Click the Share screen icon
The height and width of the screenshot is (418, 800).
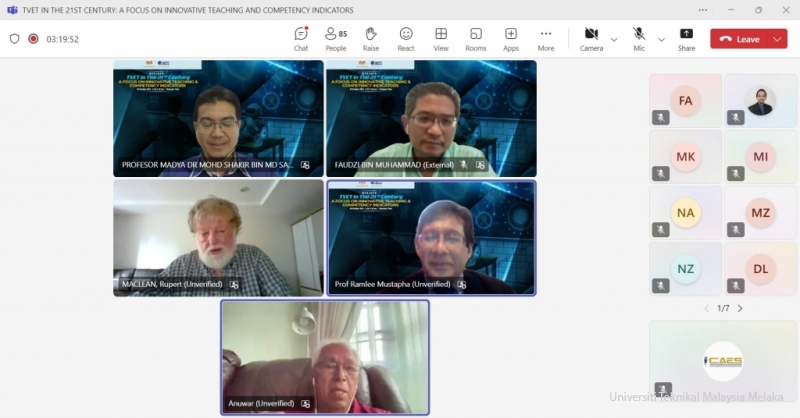(x=686, y=38)
